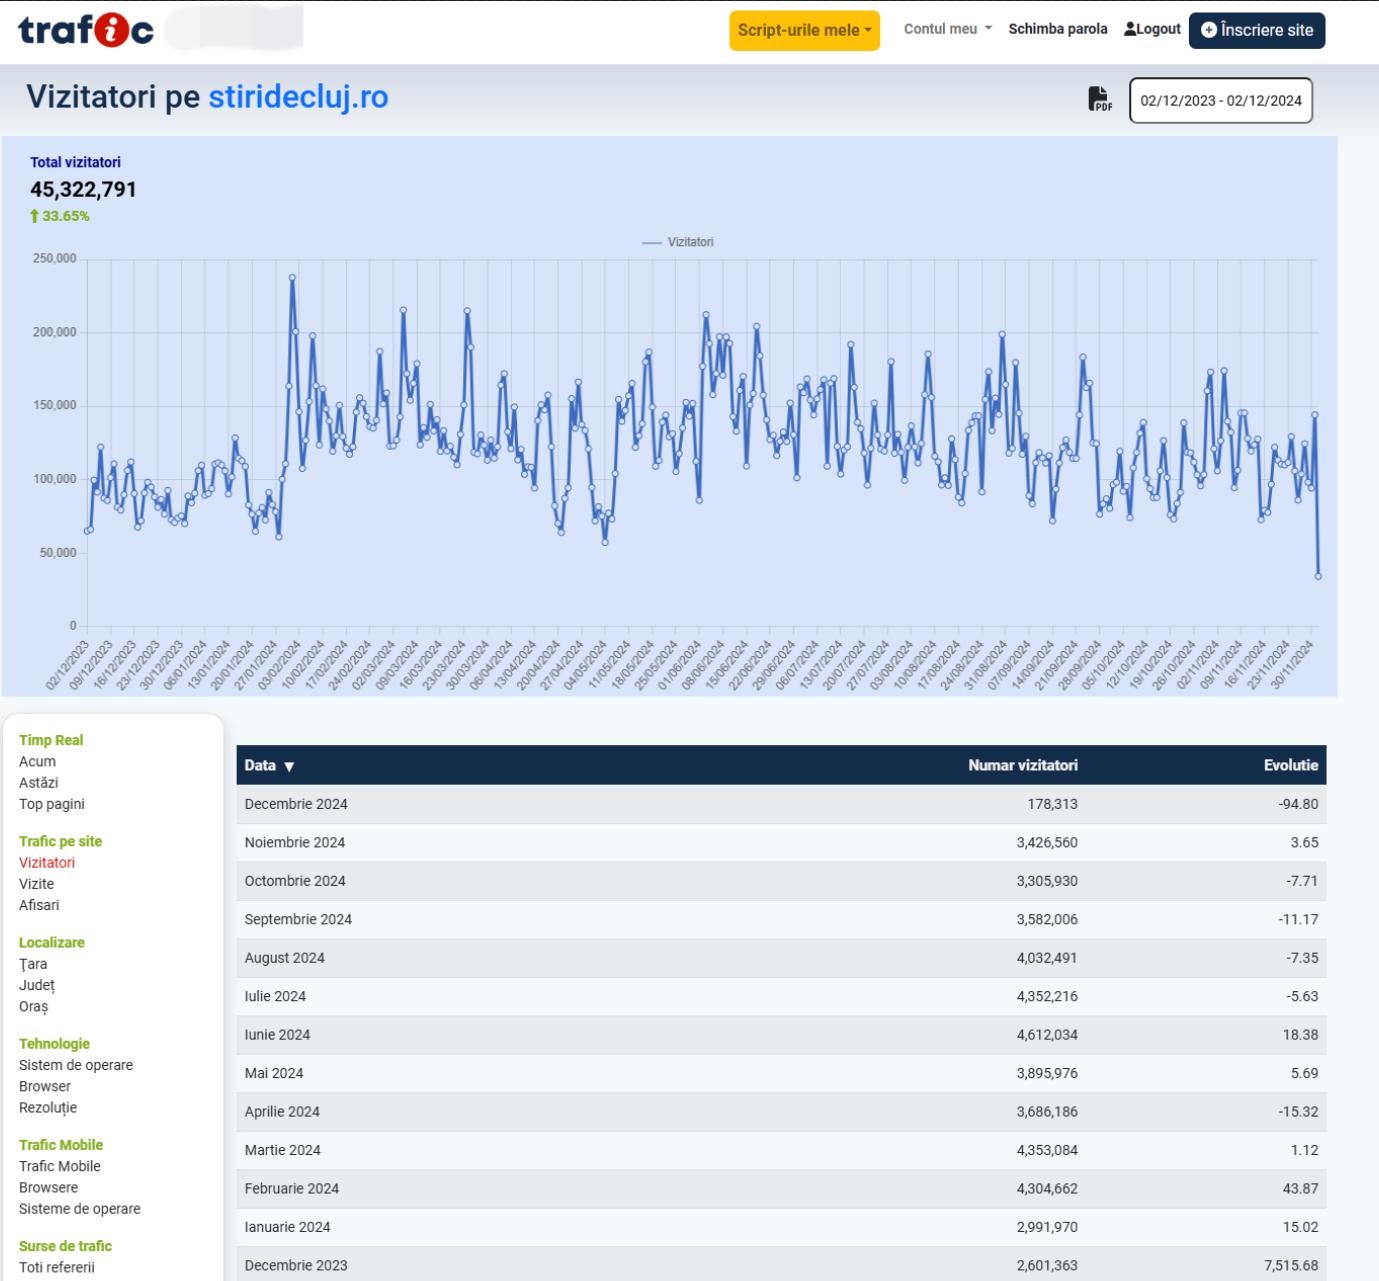Screen dimensions: 1379x1281
Task: Click the plus icon in Înscriere site
Action: 1208,30
